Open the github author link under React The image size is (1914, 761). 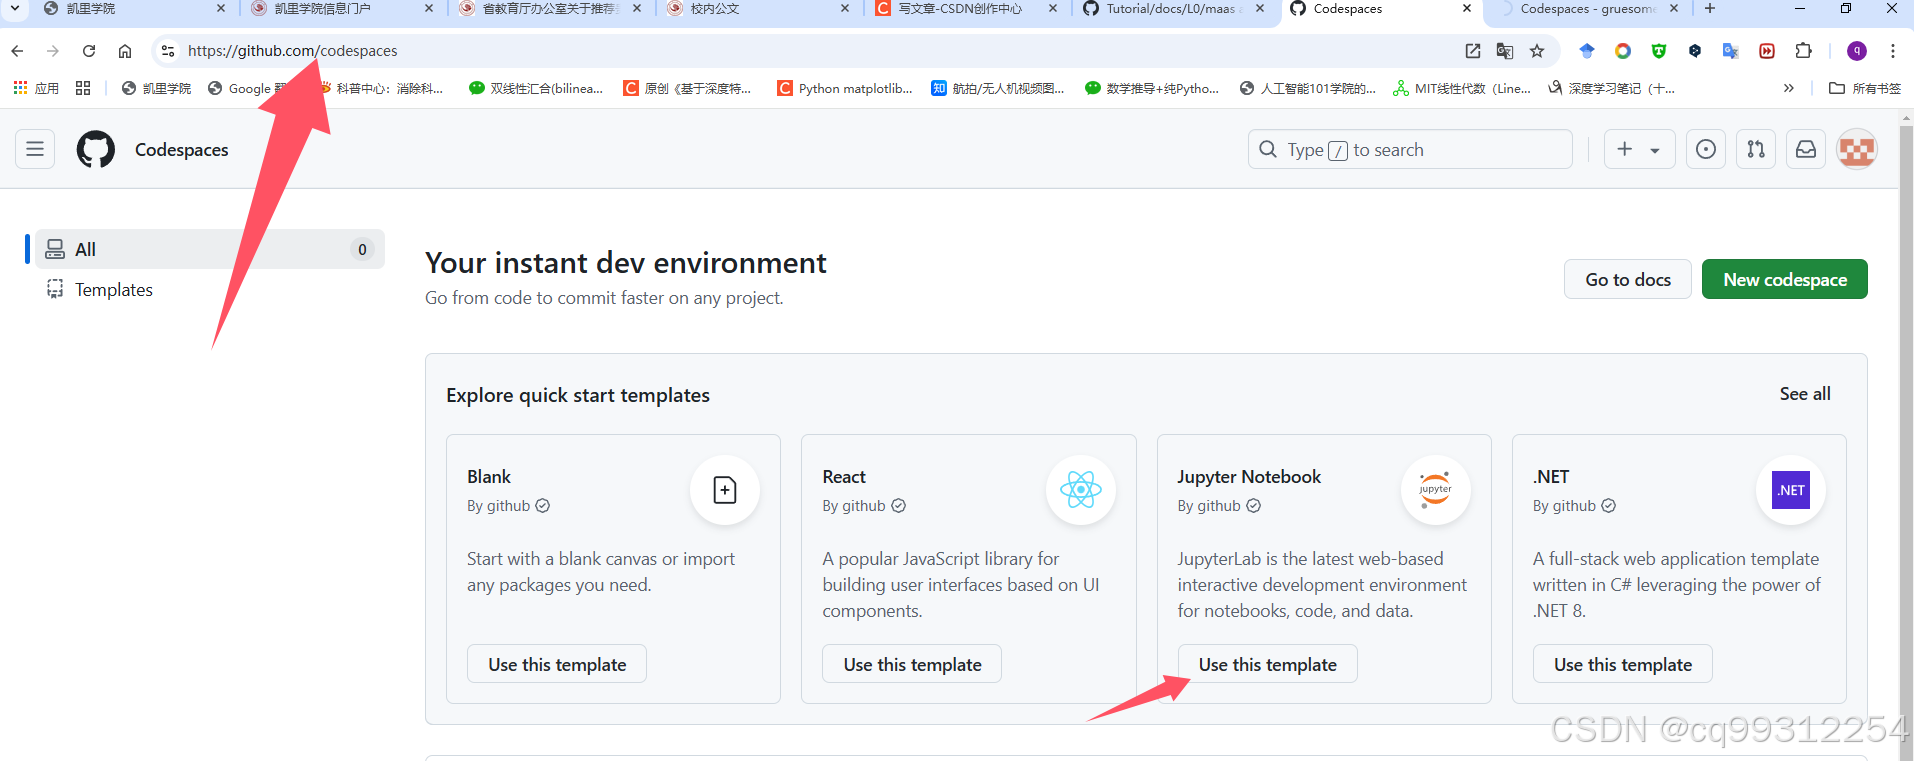864,506
